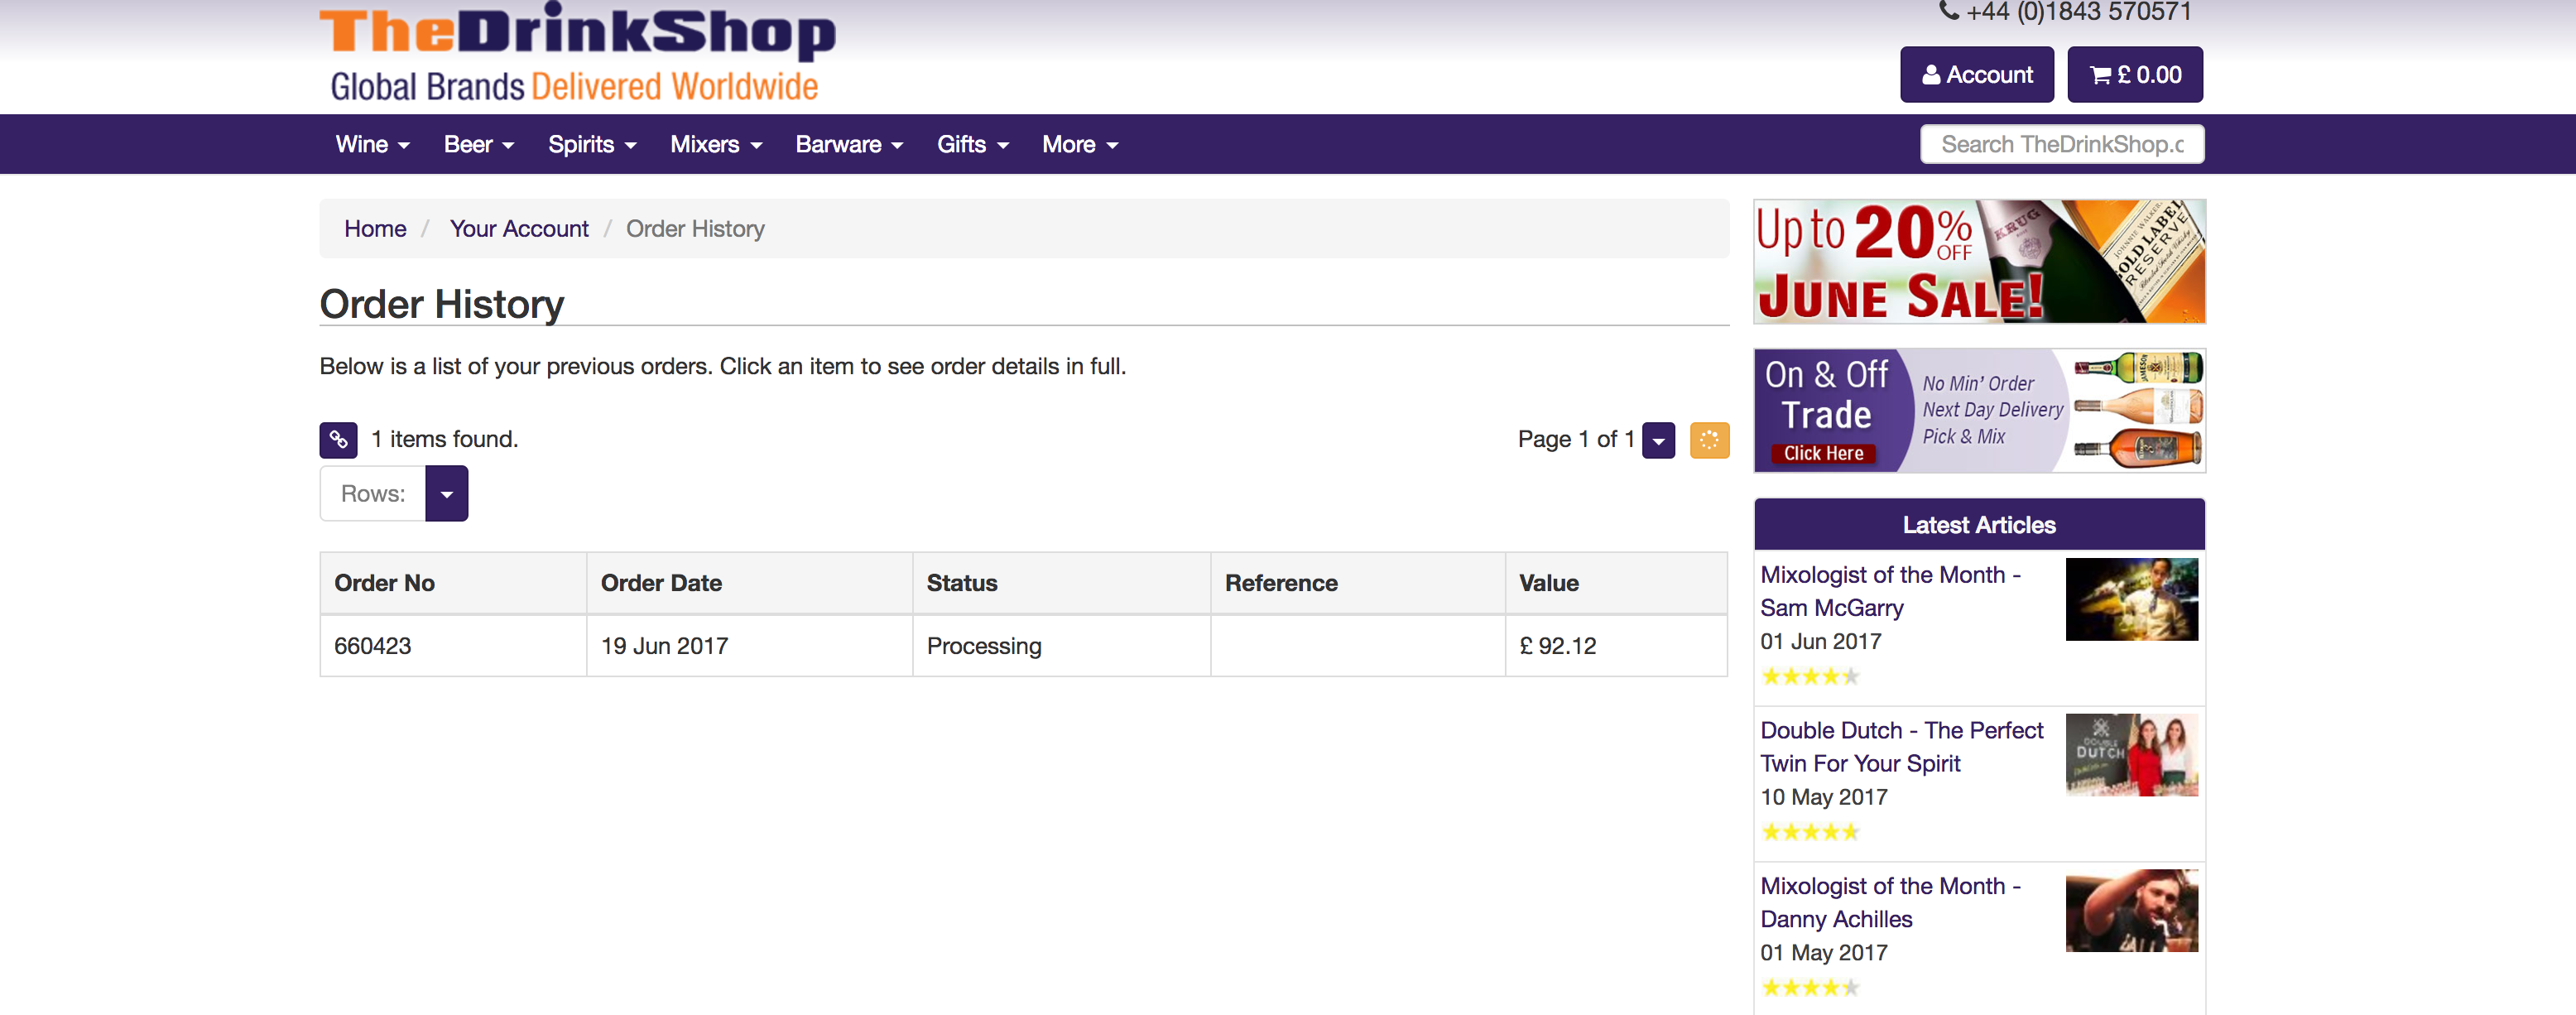Open the More menu
The height and width of the screenshot is (1015, 2576).
pyautogui.click(x=1079, y=145)
